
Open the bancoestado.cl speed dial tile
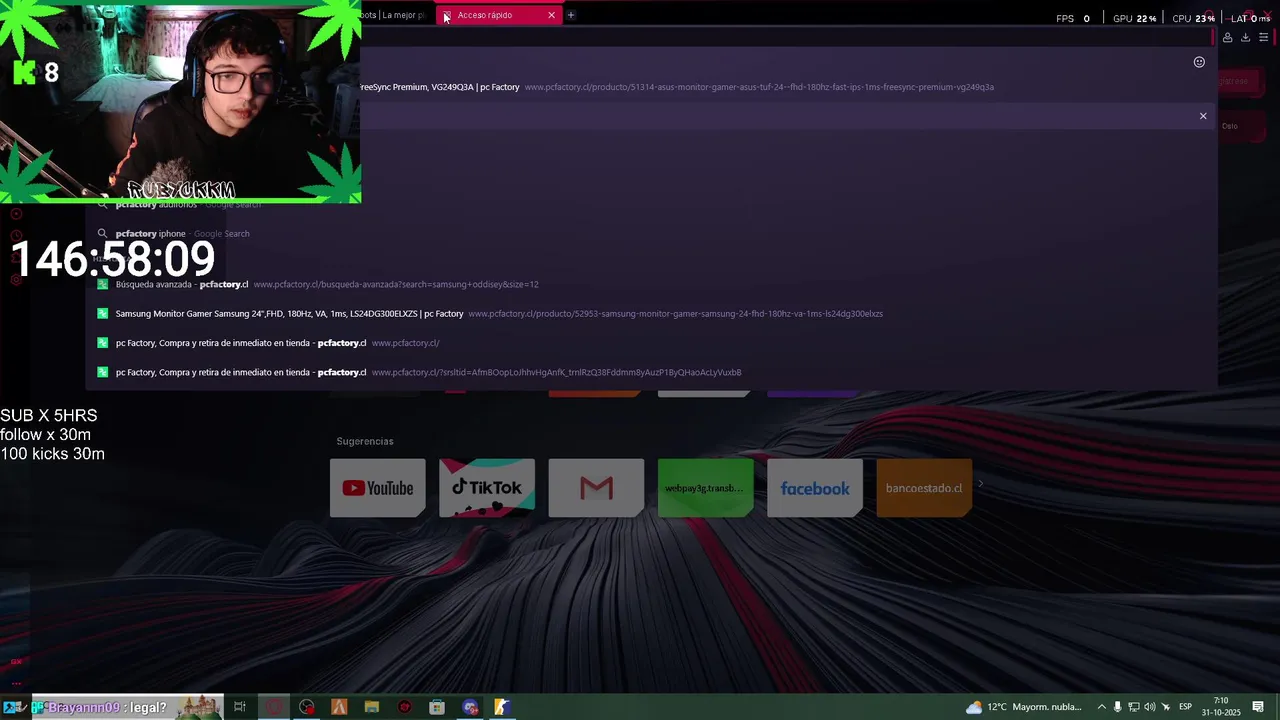pyautogui.click(x=924, y=488)
